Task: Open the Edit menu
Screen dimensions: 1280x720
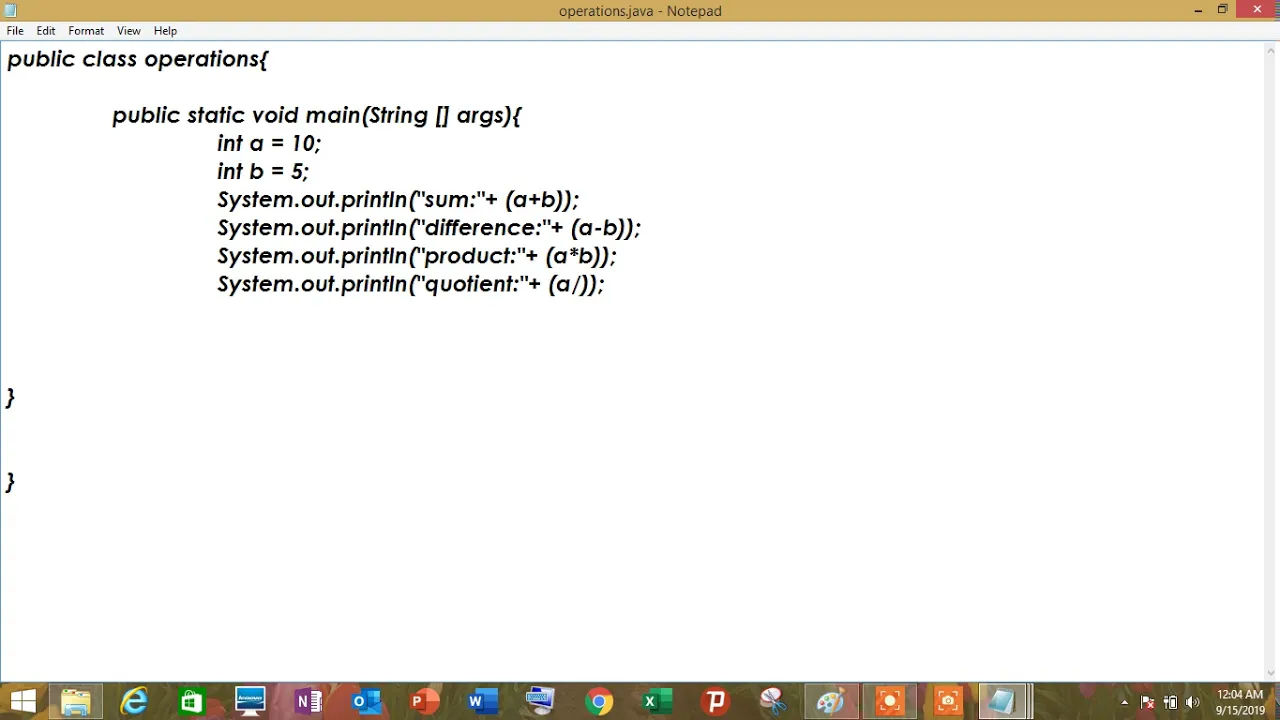Action: [x=46, y=31]
